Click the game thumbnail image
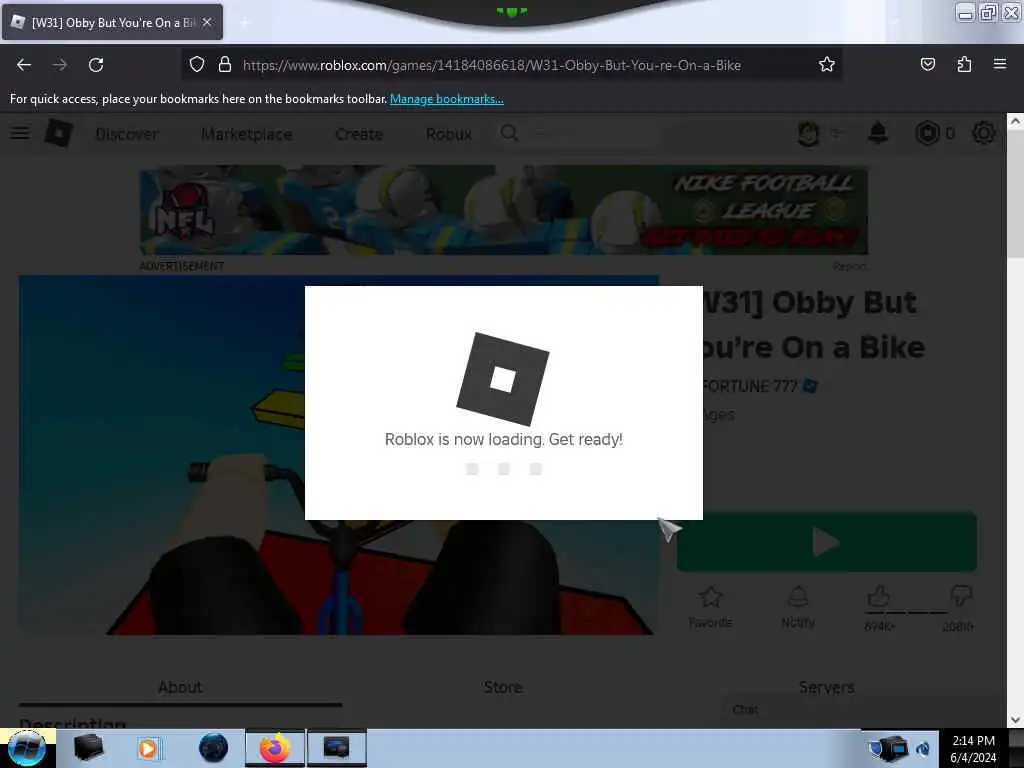The image size is (1024, 768). click(338, 455)
